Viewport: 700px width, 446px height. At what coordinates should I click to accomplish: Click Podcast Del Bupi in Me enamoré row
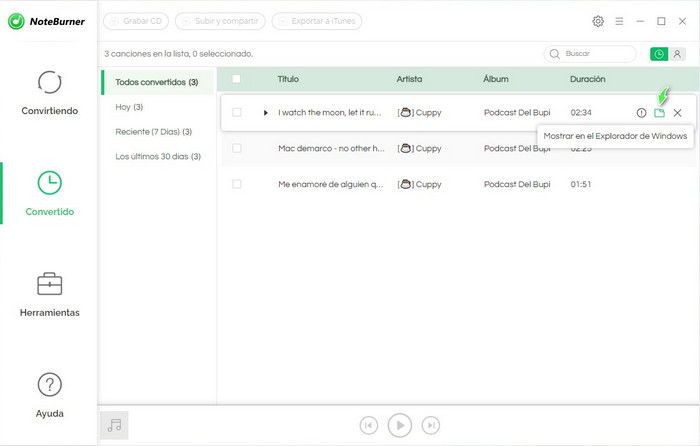tap(517, 184)
